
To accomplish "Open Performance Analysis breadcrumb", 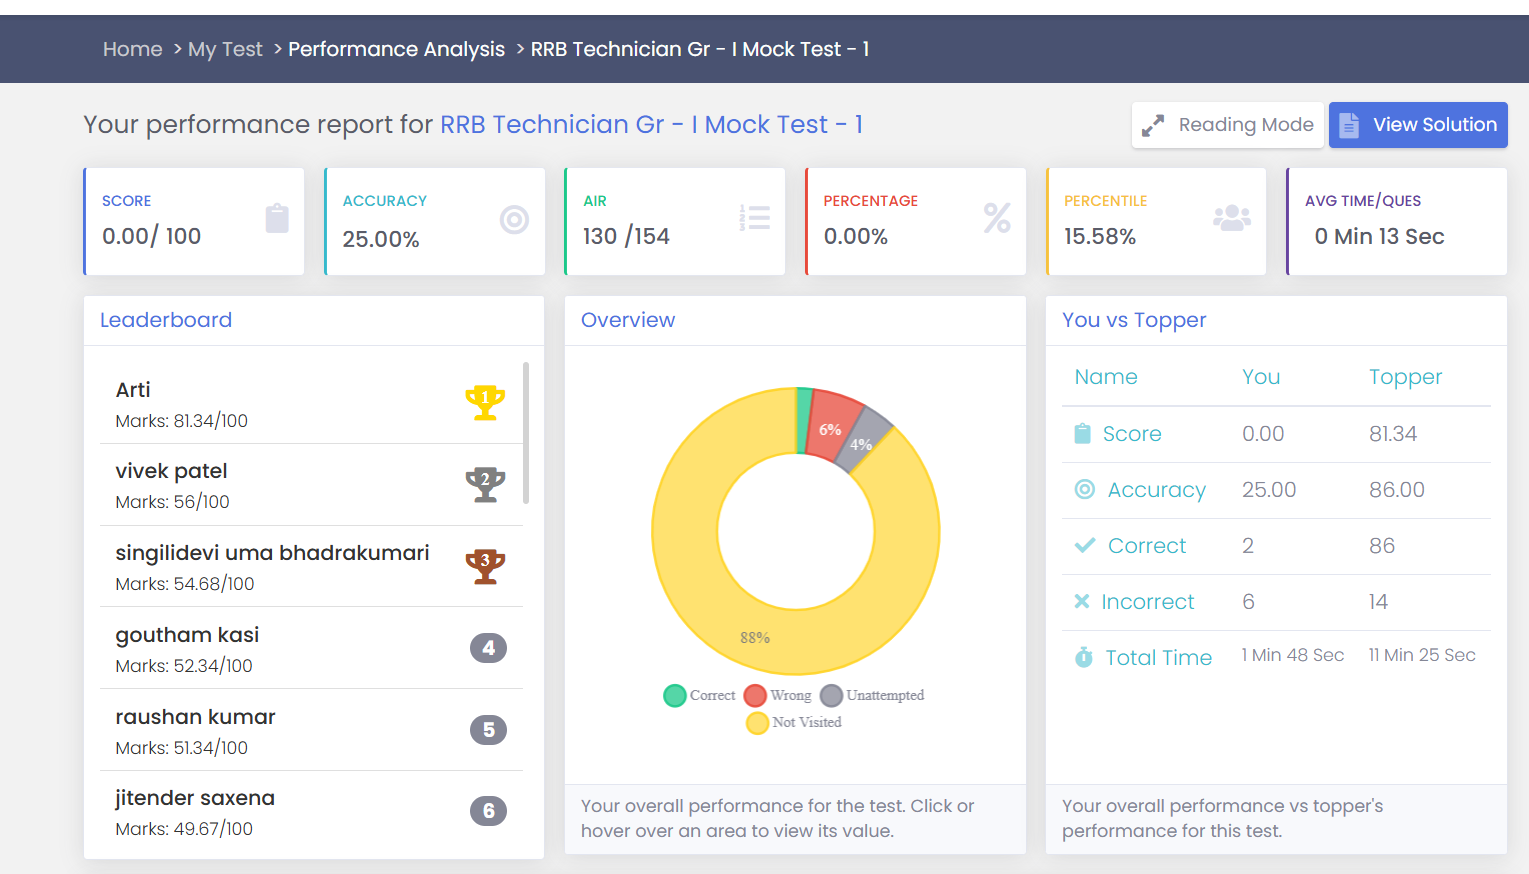I will coord(396,49).
